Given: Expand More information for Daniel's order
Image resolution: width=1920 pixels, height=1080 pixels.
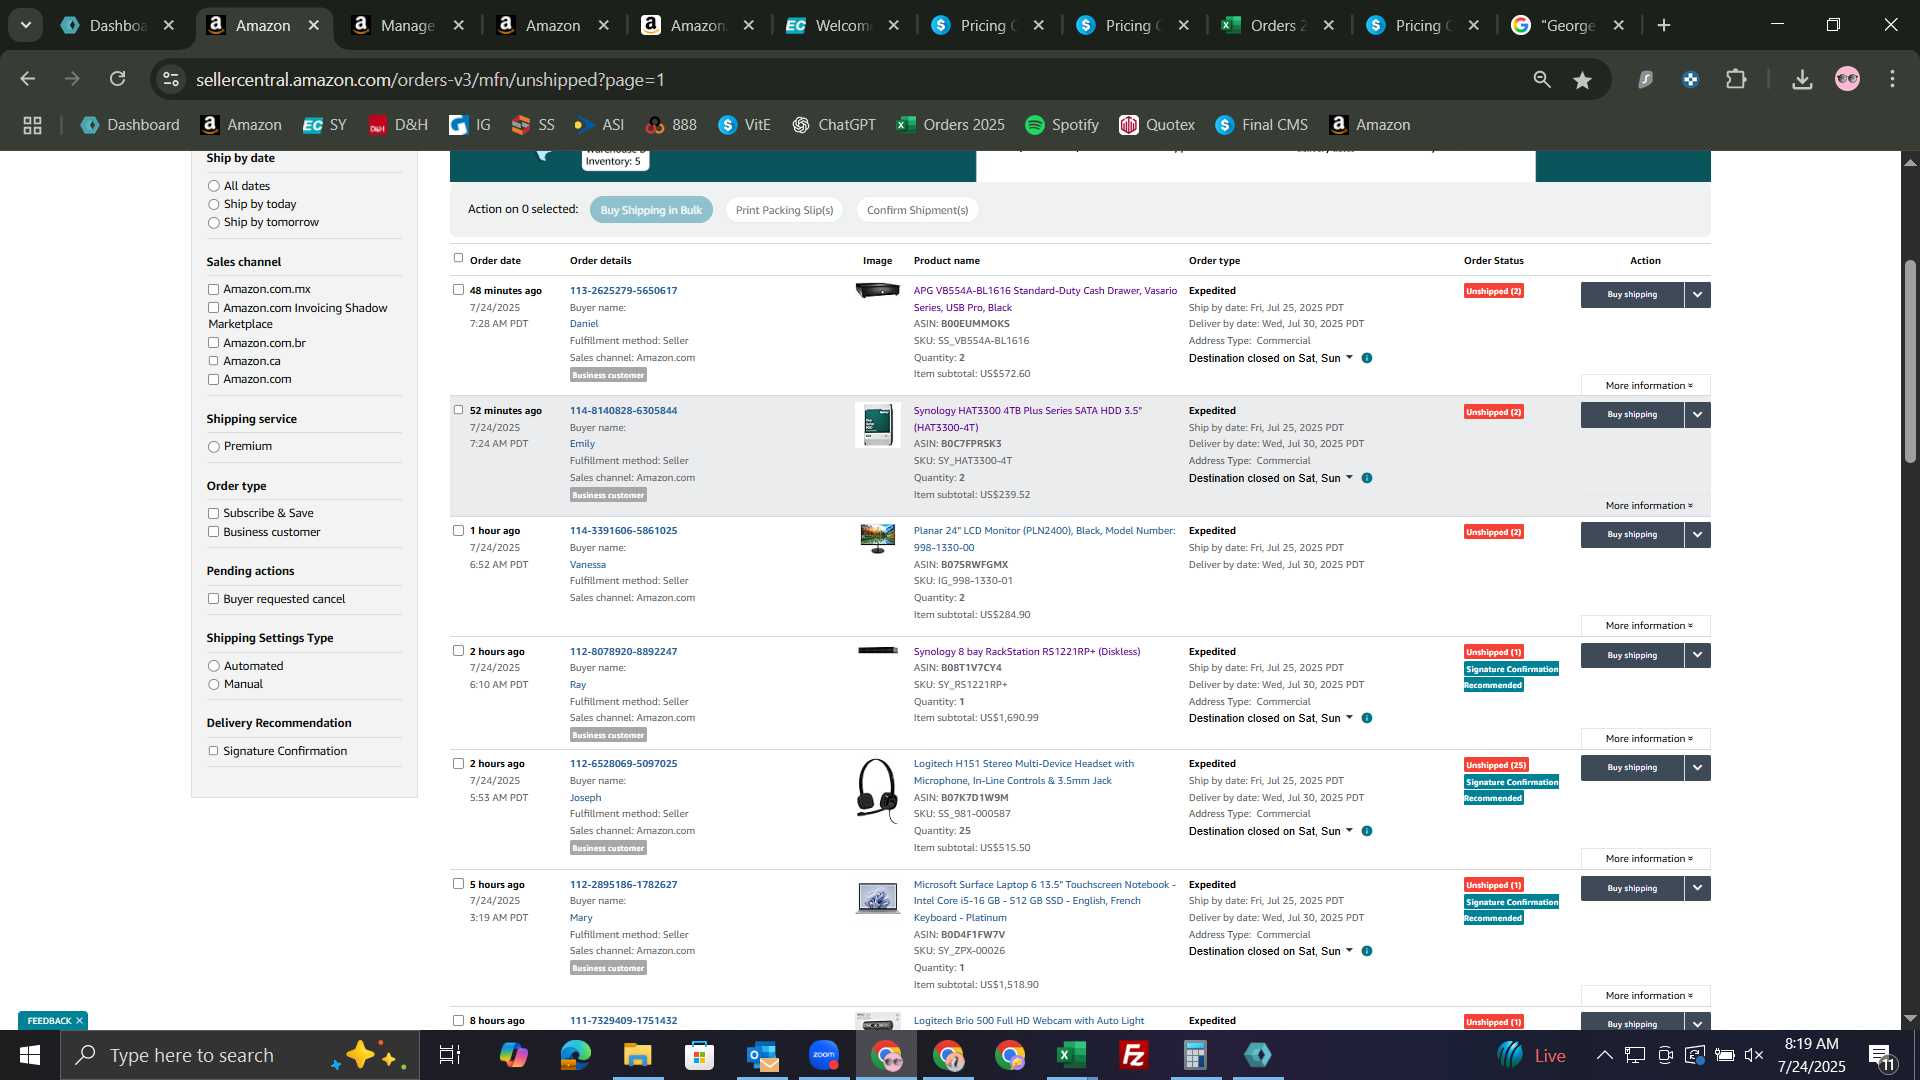Looking at the screenshot, I should [1646, 386].
